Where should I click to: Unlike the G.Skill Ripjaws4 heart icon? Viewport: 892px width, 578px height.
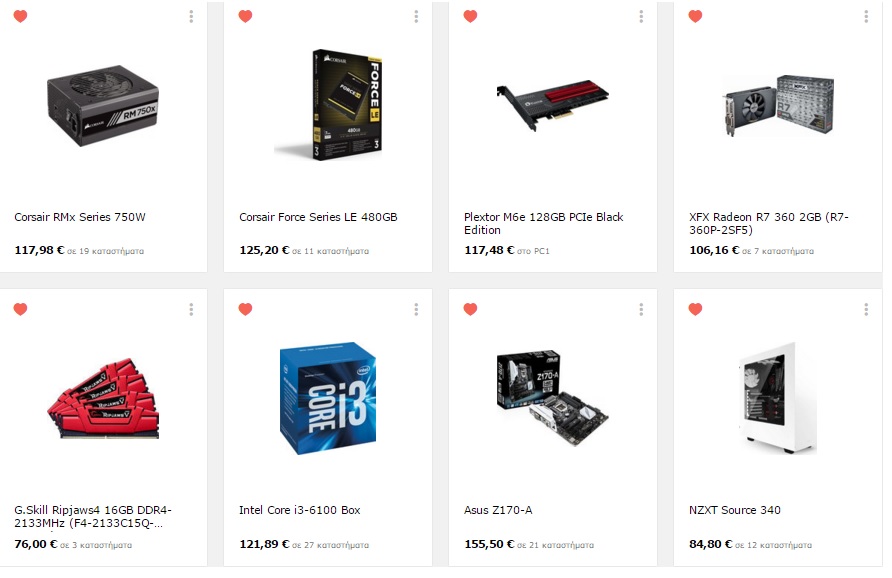click(20, 309)
